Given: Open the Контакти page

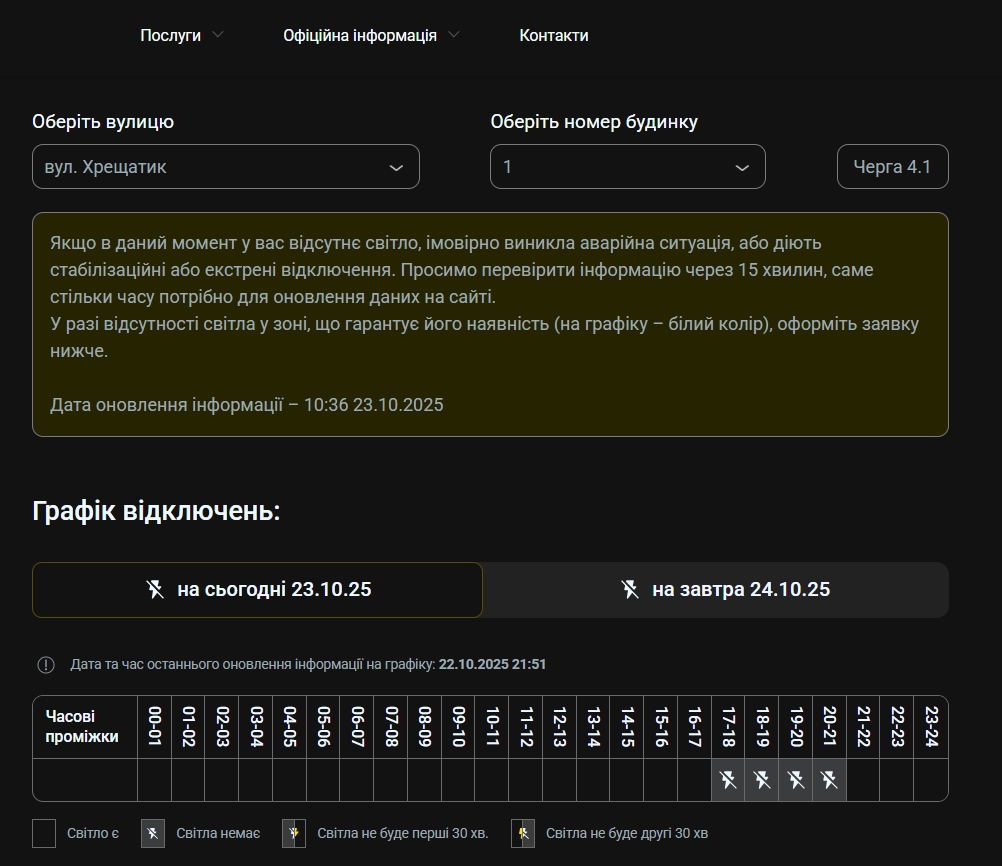Looking at the screenshot, I should click(554, 35).
